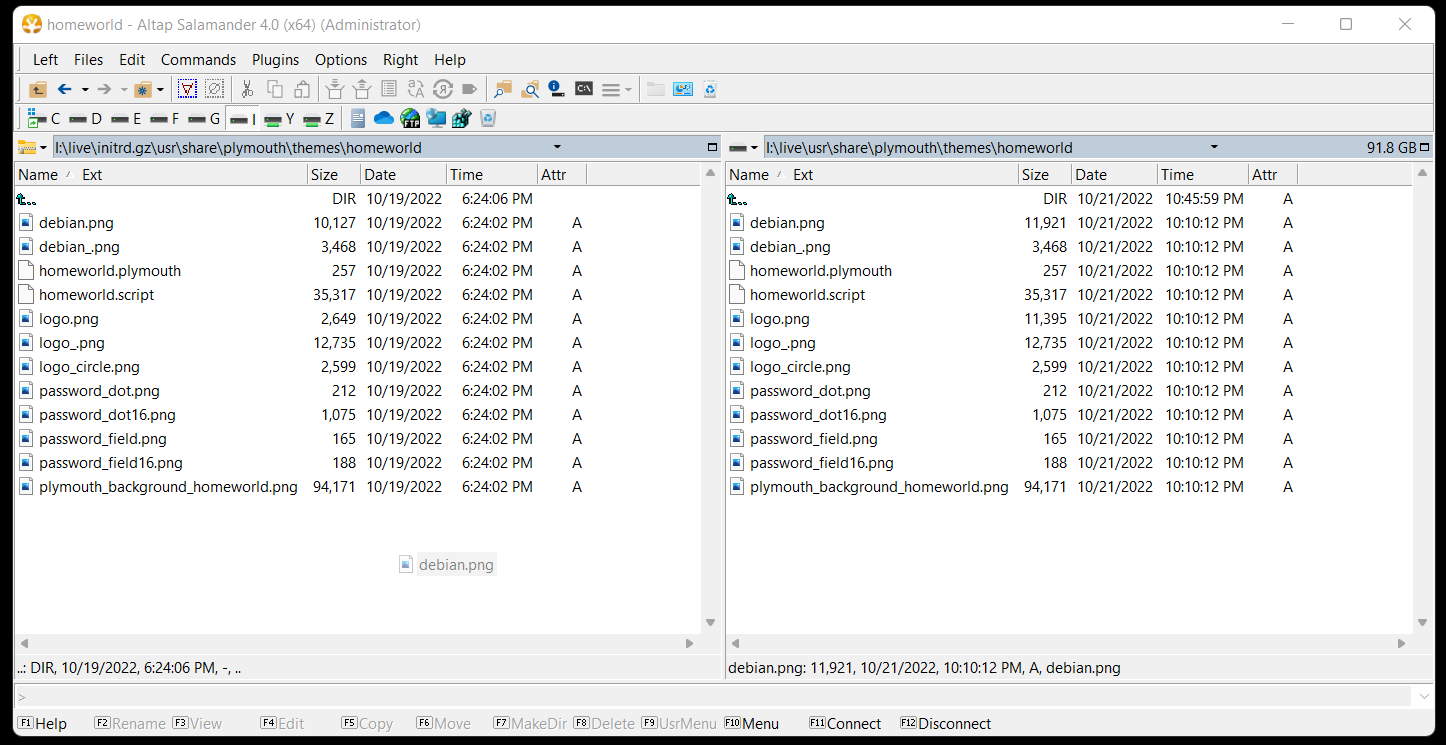The image size is (1446, 745).
Task: Expand right panel path history dropdown
Action: click(x=1214, y=147)
